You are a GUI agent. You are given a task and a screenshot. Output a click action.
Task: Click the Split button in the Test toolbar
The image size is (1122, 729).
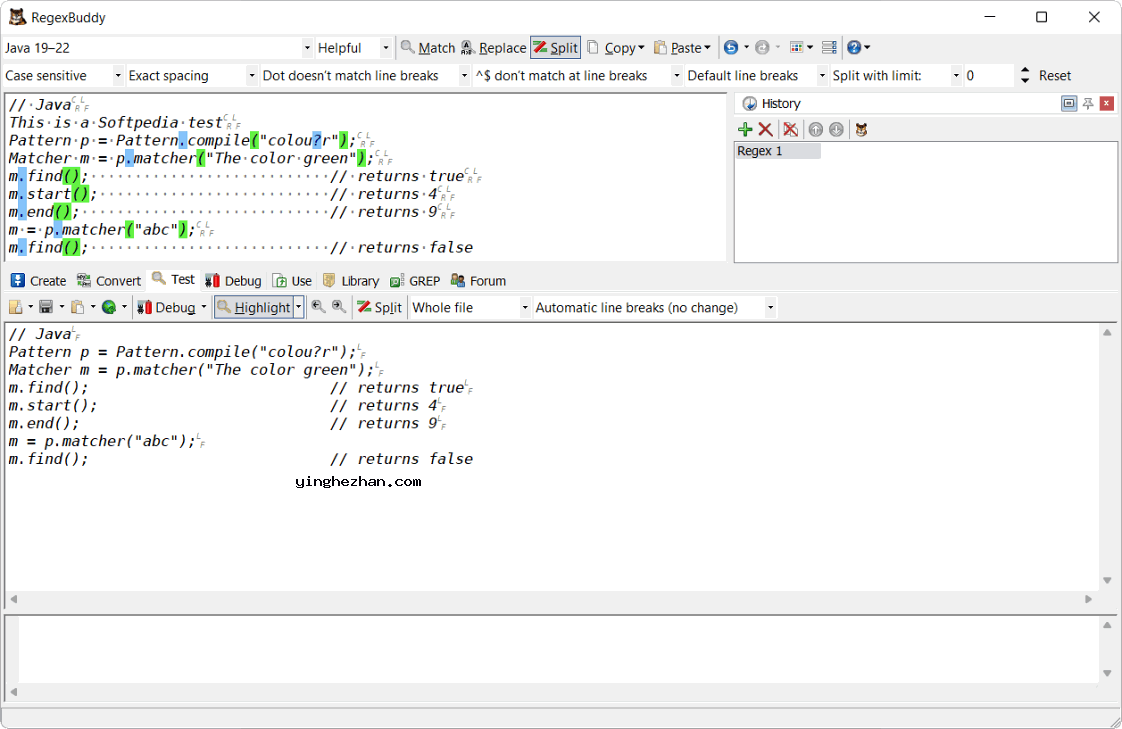click(380, 308)
